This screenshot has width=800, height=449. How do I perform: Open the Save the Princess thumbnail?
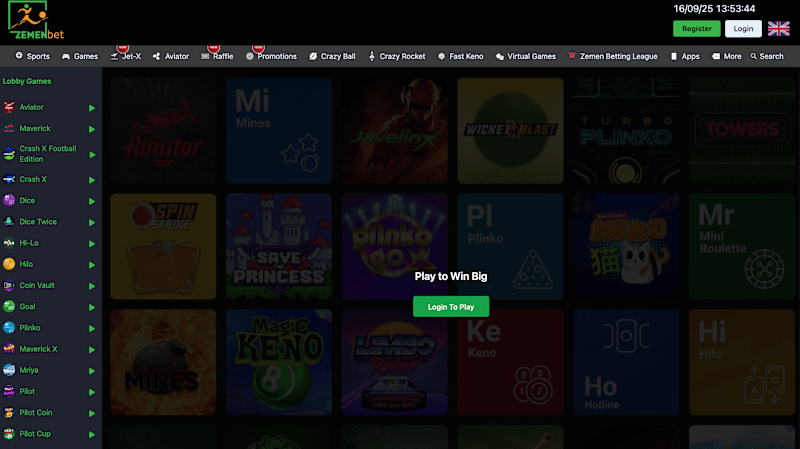[279, 246]
